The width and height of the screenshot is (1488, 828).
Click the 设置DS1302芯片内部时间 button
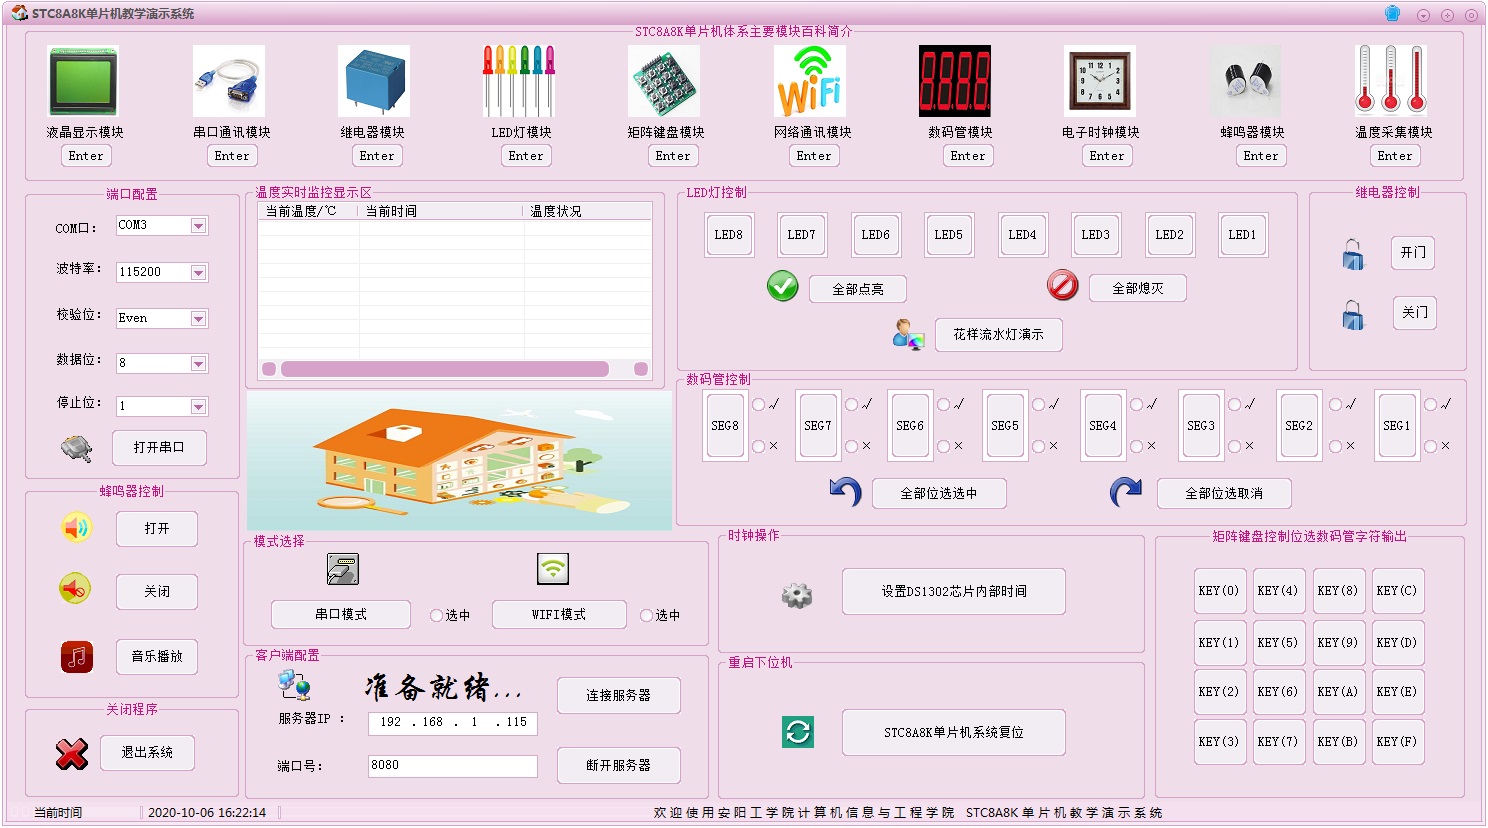pos(954,591)
